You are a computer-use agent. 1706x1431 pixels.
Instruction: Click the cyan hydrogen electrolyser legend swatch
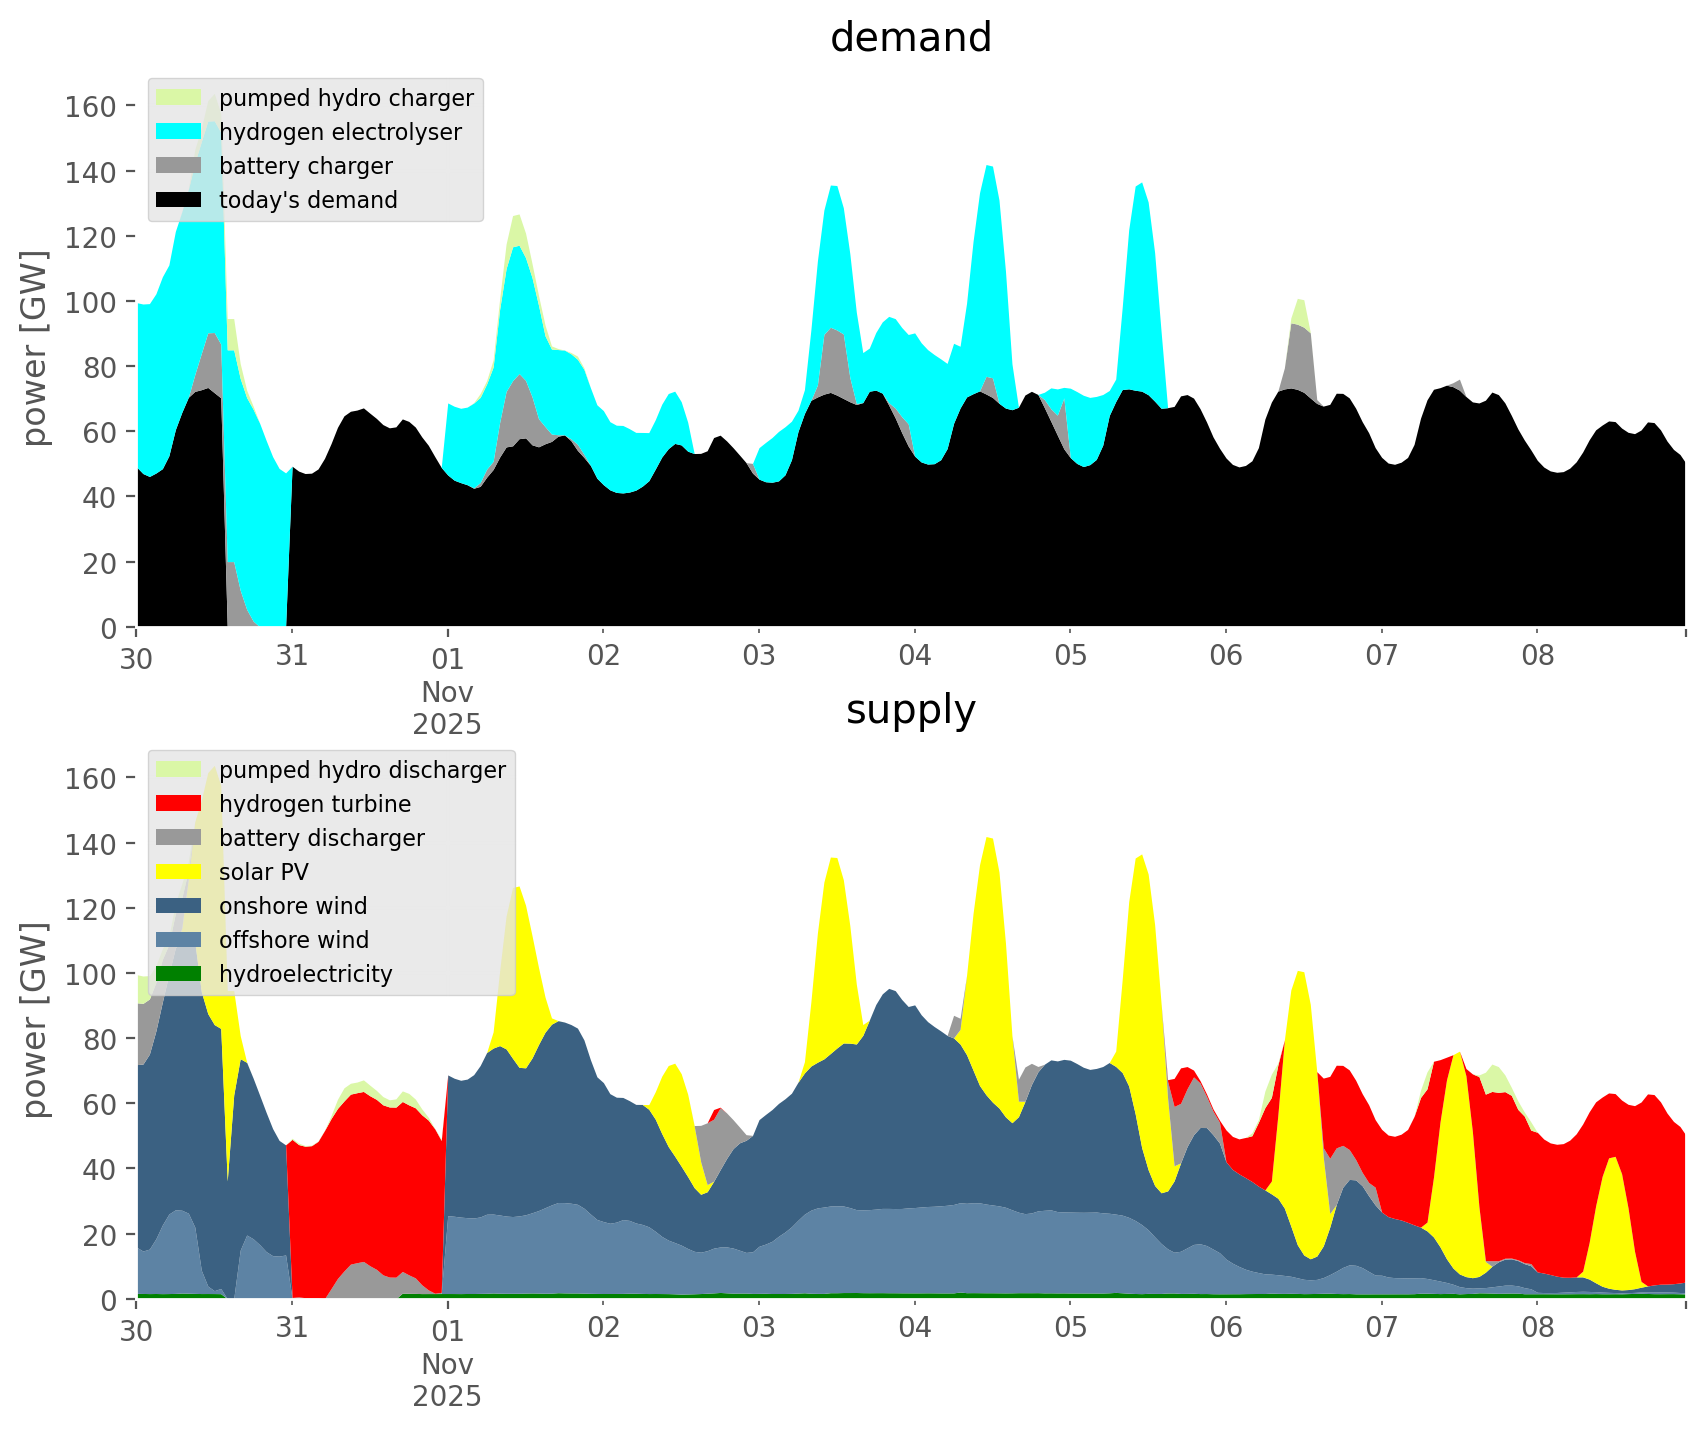(179, 132)
